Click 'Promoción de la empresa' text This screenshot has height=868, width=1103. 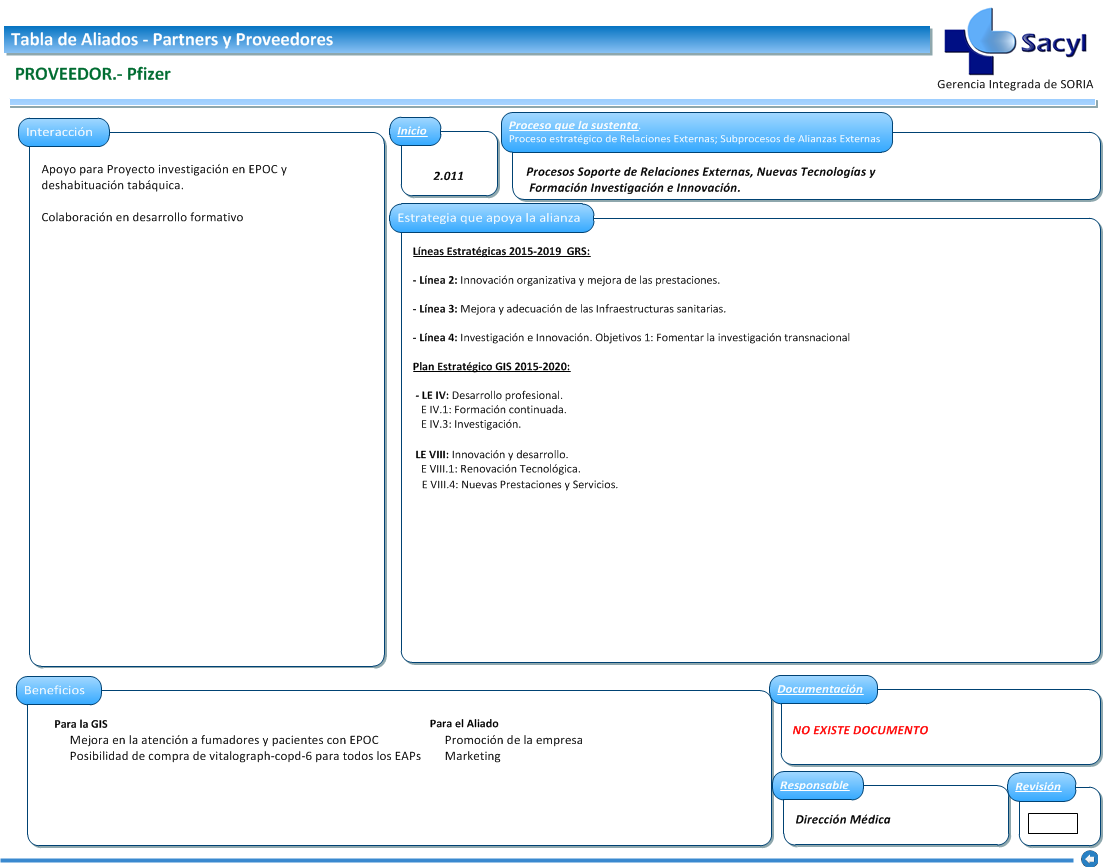514,740
